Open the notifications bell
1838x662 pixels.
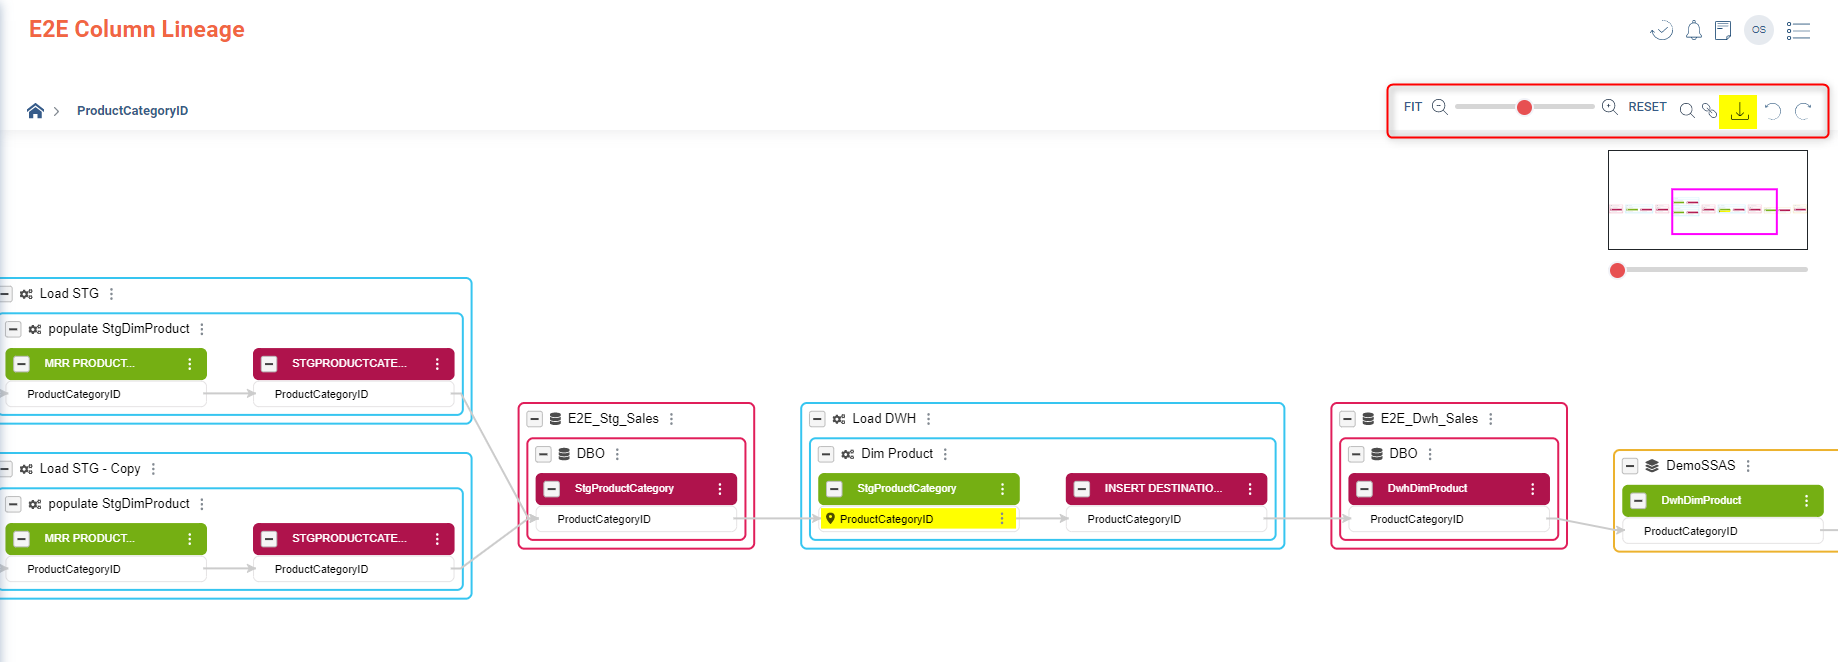1693,31
